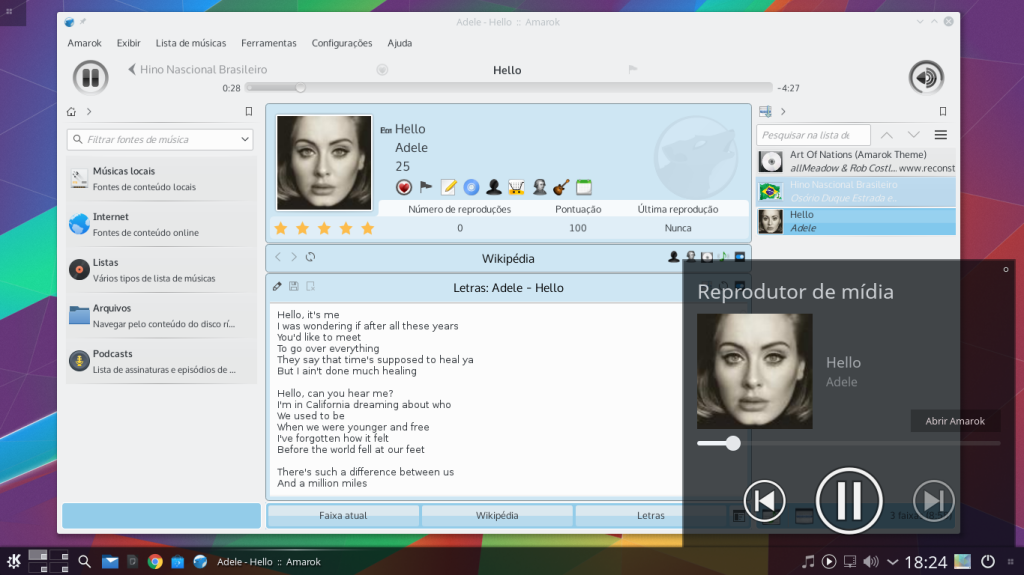
Task: Click the calendar year icon
Action: [x=584, y=188]
